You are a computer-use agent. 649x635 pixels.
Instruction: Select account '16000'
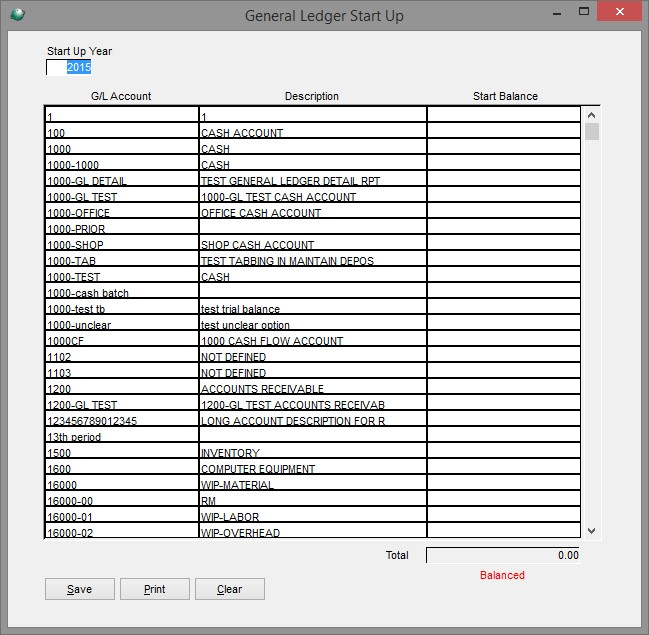point(122,483)
